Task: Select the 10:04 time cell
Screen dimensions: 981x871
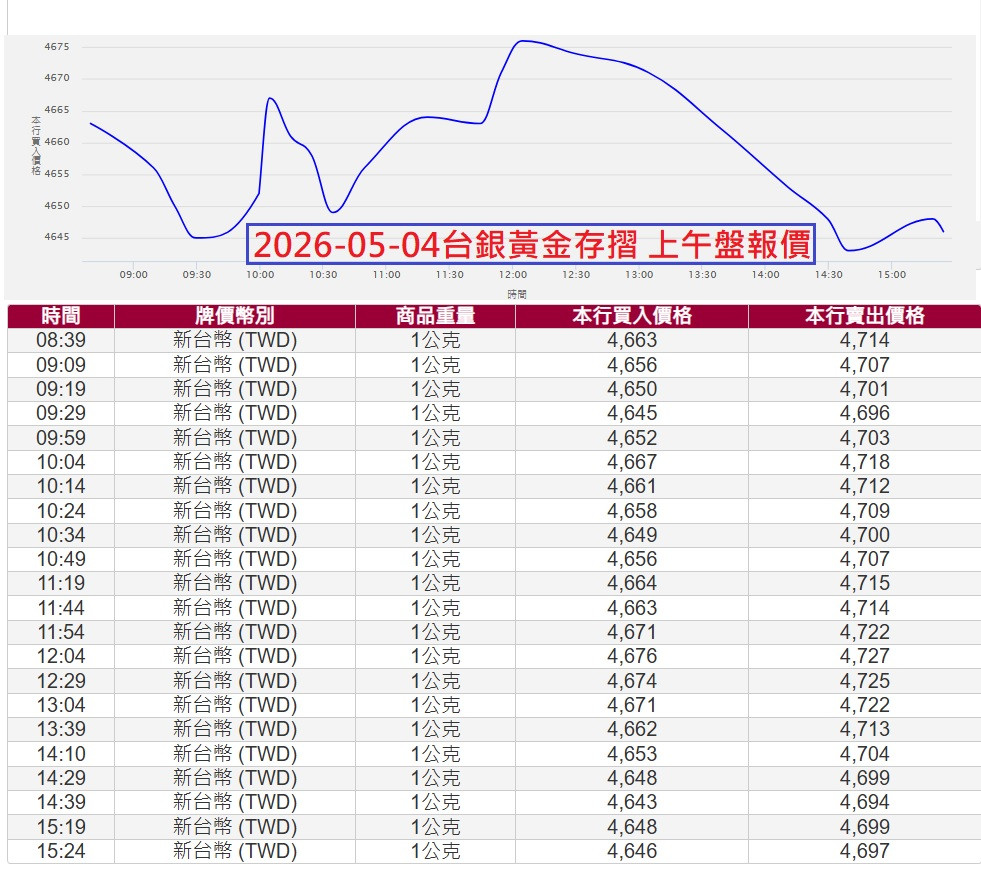Action: click(61, 462)
